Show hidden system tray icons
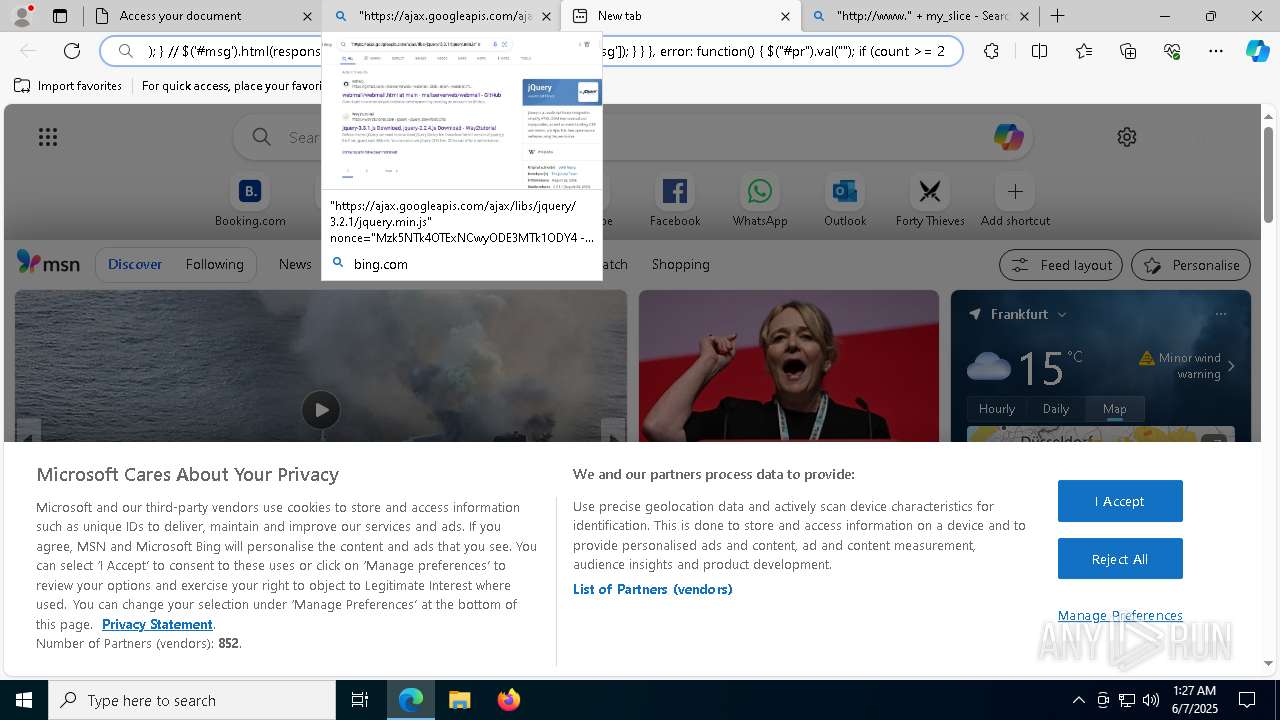 (1078, 700)
